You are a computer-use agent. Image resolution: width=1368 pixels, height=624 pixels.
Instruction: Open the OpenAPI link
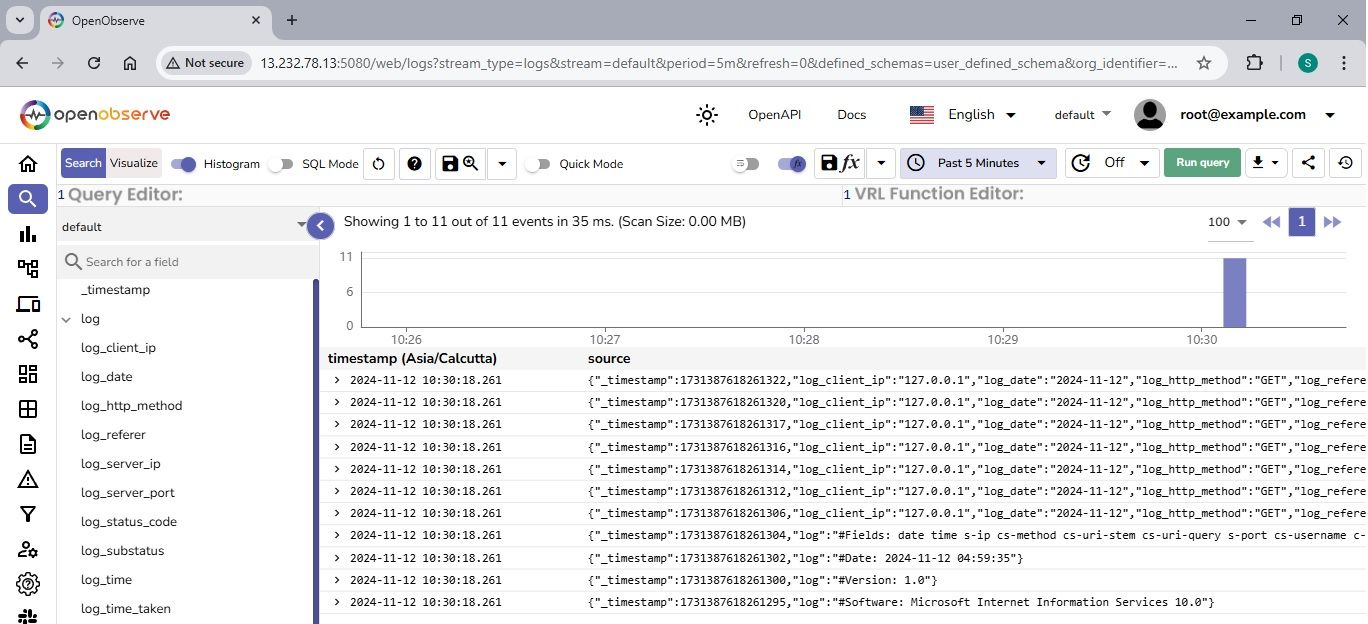coord(774,115)
